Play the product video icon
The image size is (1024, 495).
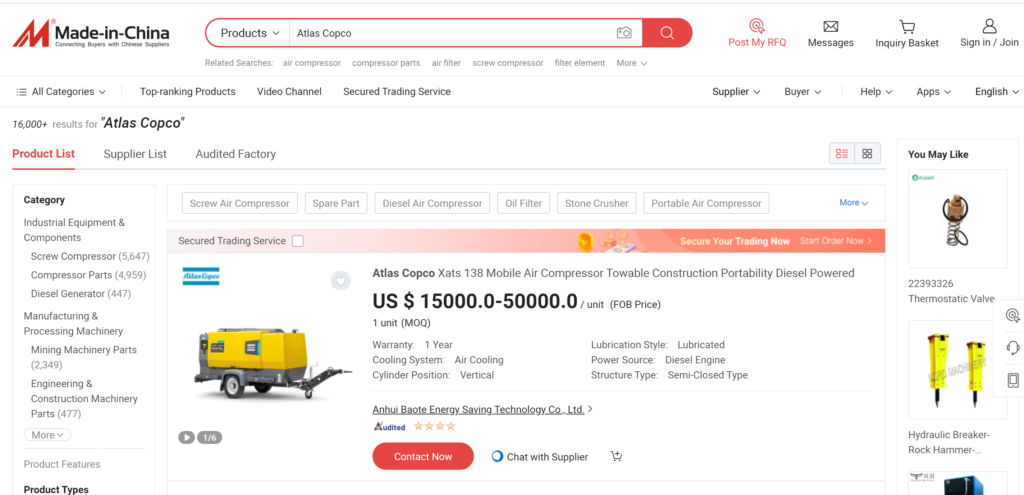click(x=187, y=438)
